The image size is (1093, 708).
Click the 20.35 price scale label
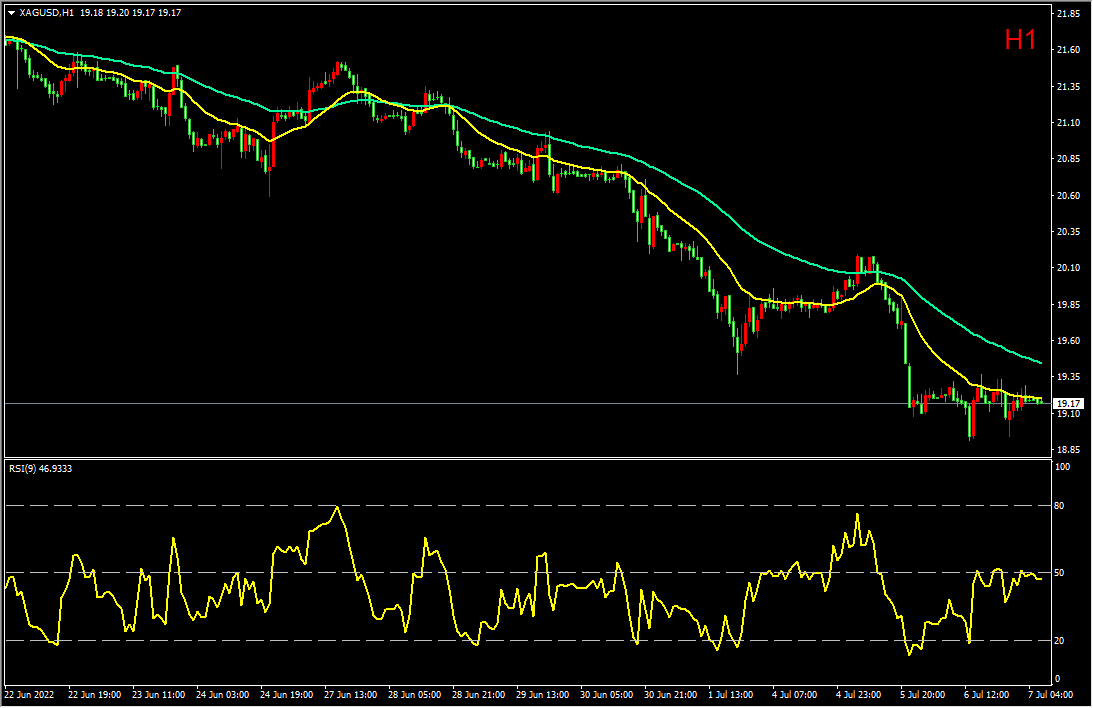click(1068, 231)
